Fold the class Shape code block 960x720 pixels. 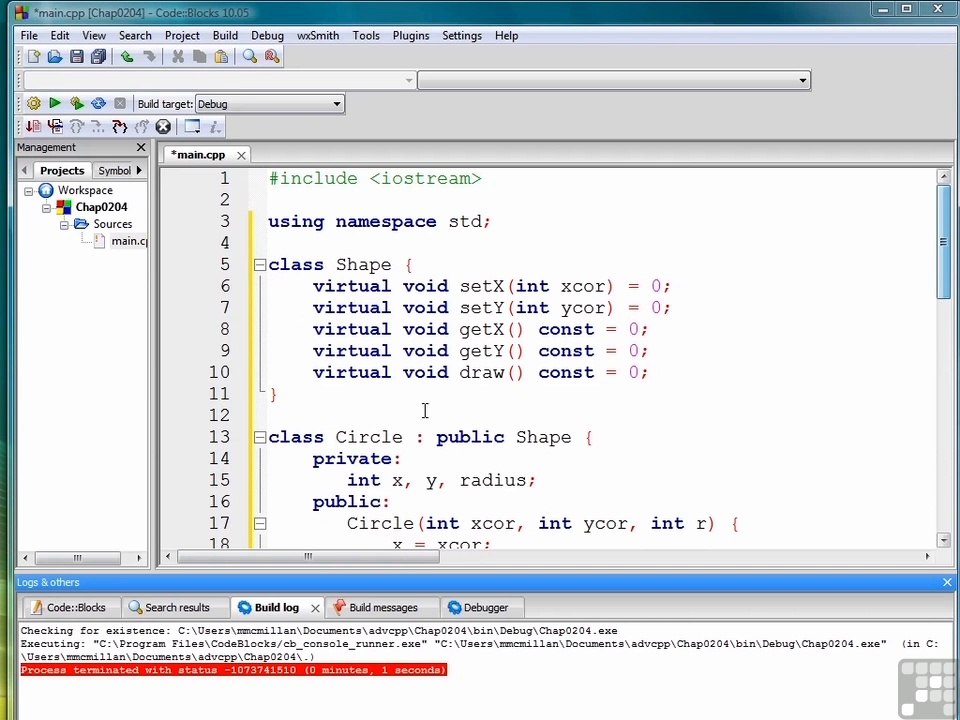click(x=260, y=265)
